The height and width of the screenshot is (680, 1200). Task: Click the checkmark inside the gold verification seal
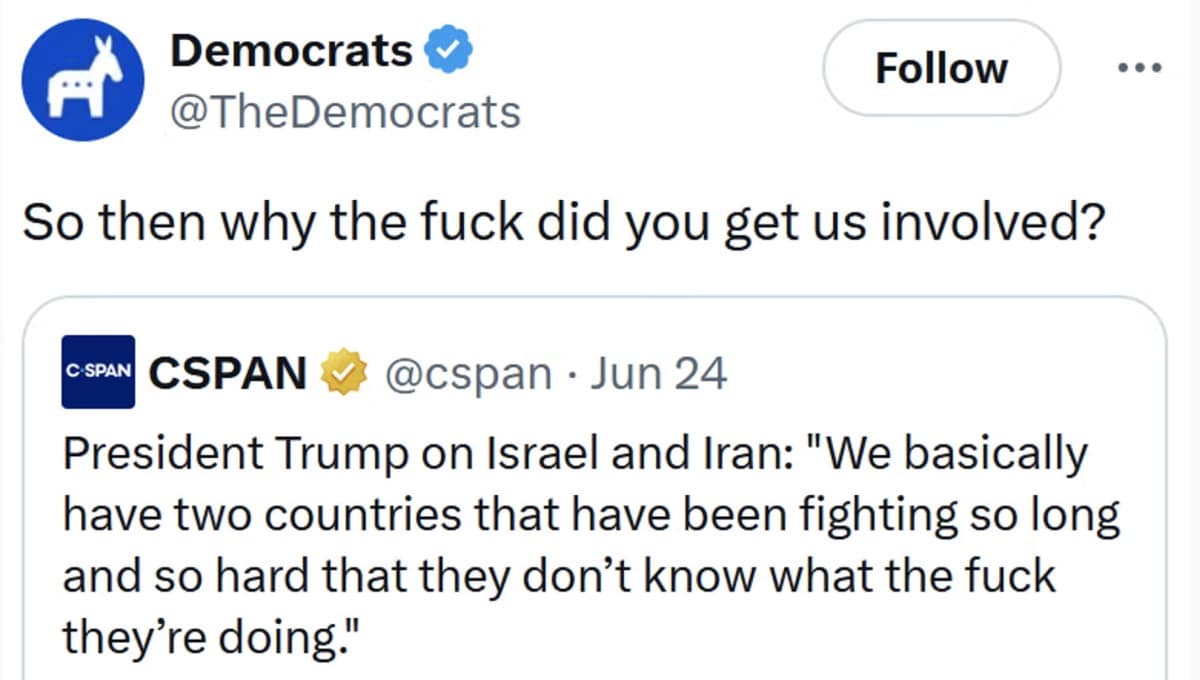[x=343, y=371]
